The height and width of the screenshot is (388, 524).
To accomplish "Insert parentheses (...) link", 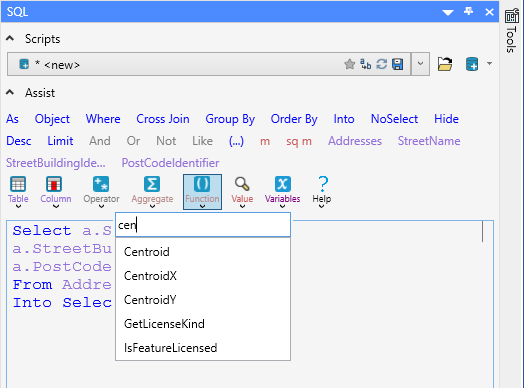I will click(236, 141).
